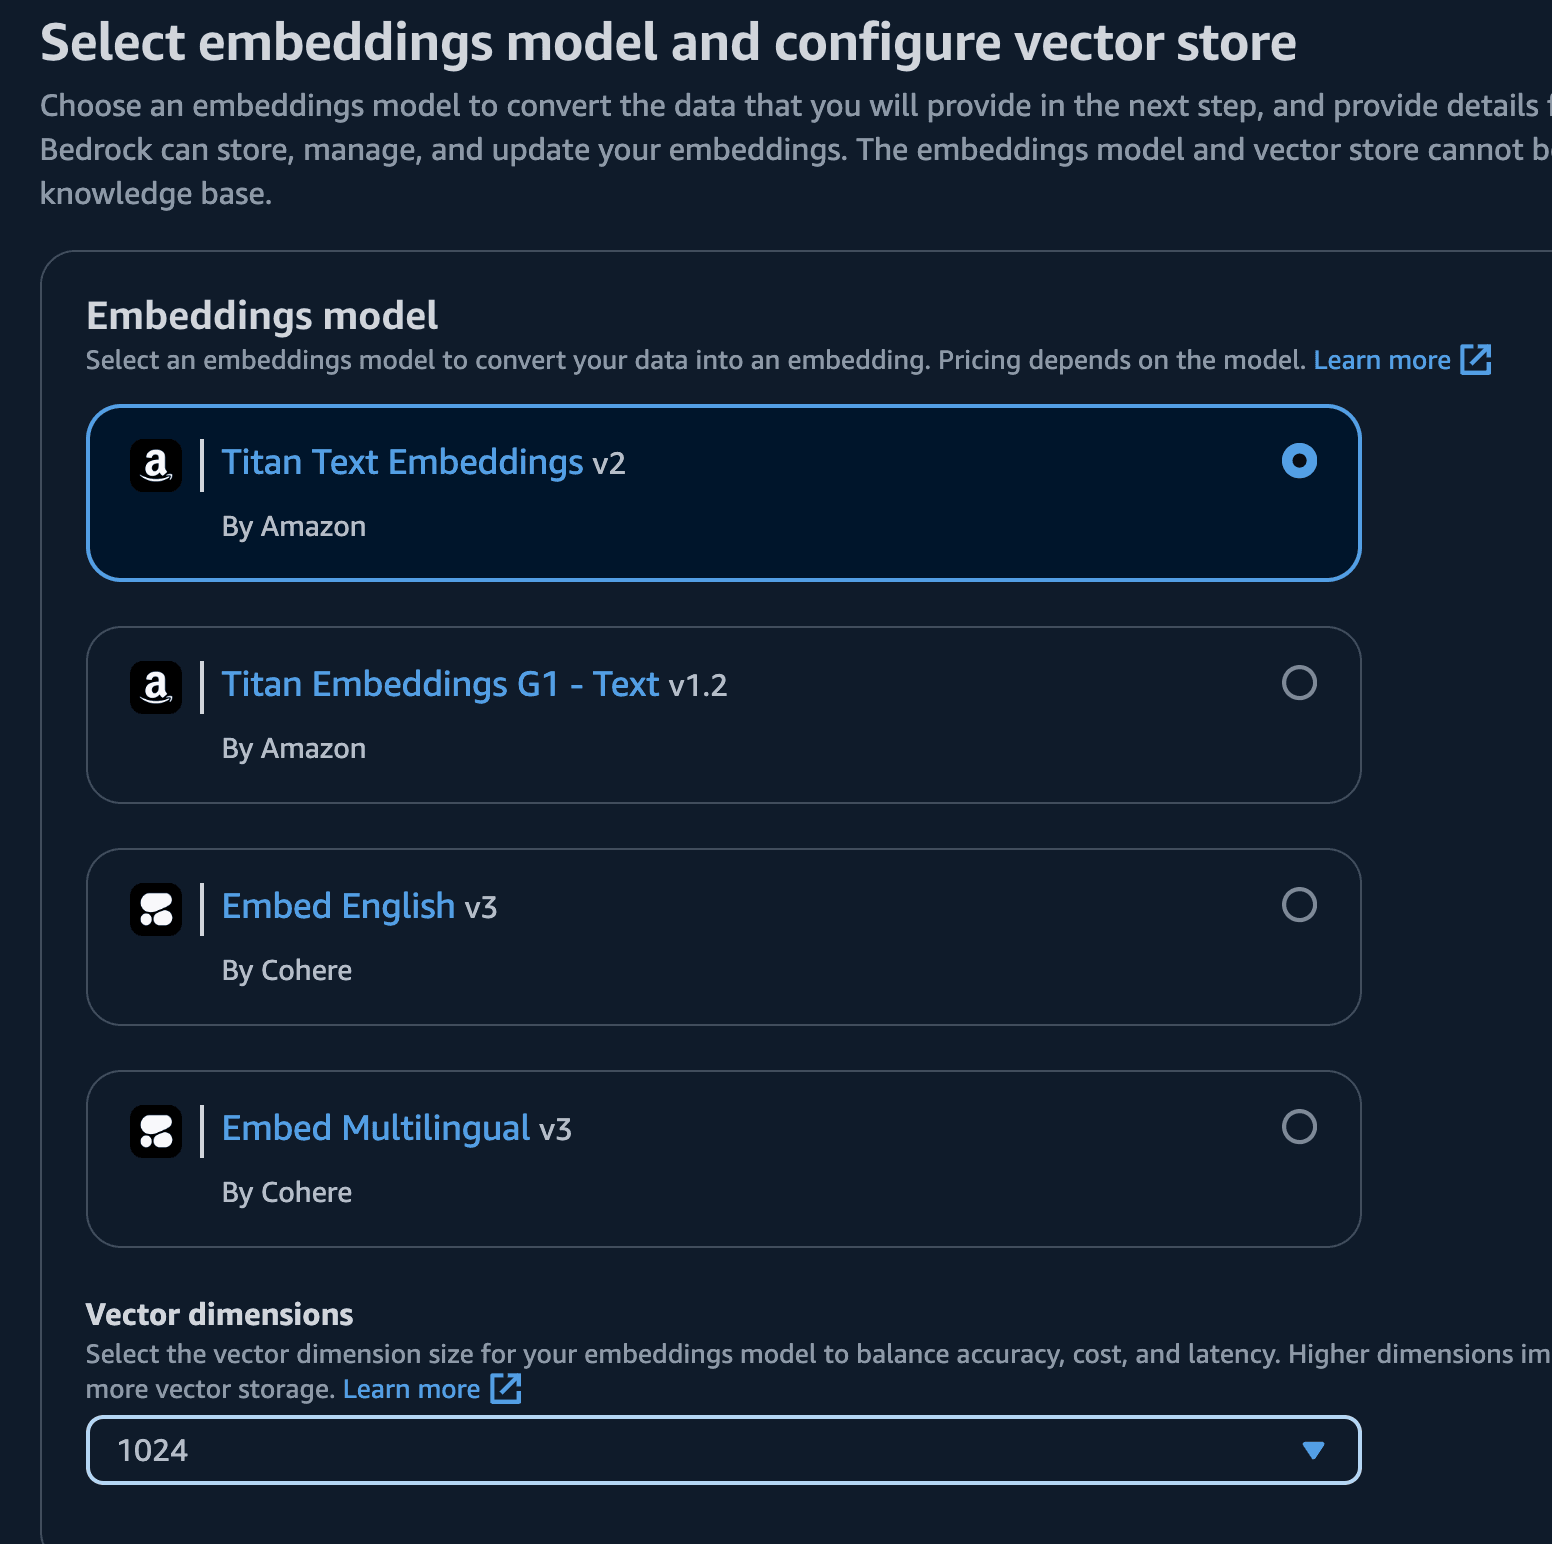Click the external link icon in Vector dimensions section
This screenshot has width=1552, height=1544.
[506, 1388]
